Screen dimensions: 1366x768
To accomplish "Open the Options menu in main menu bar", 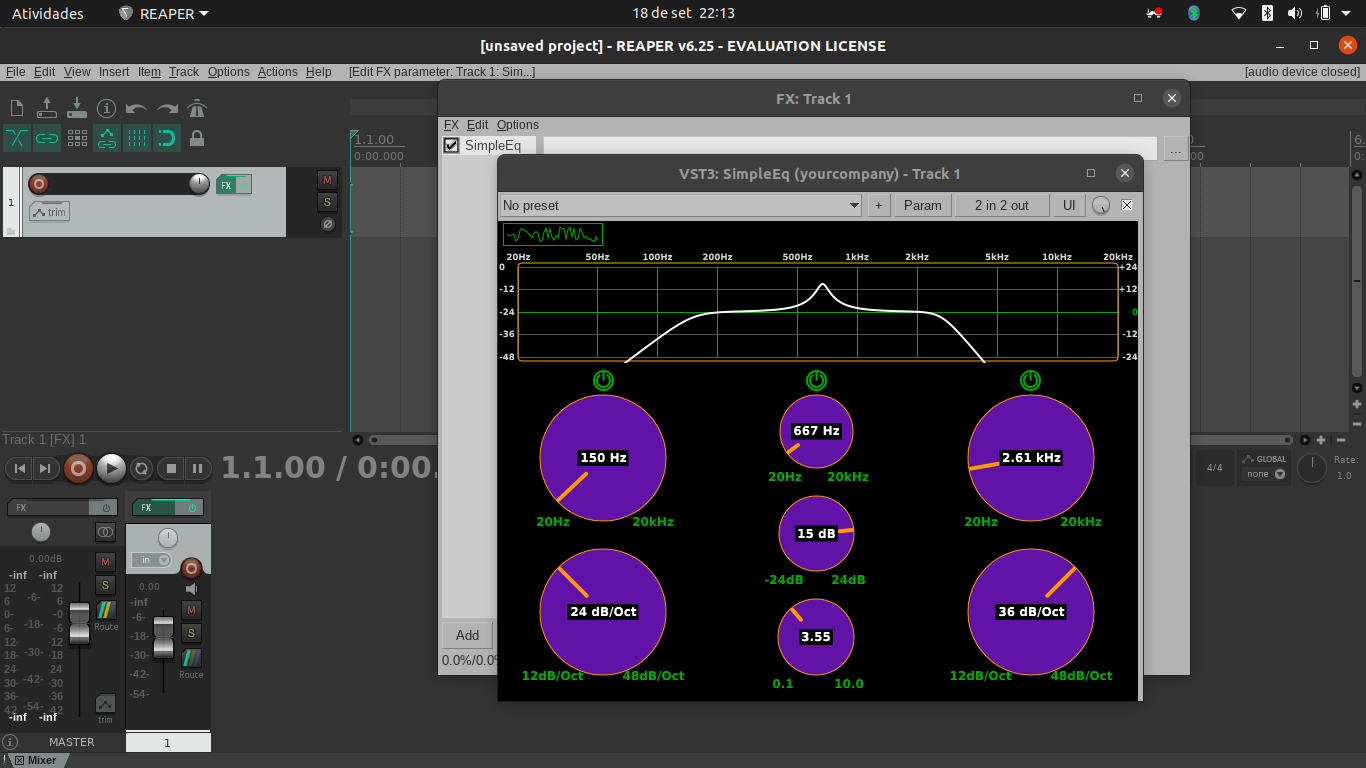I will point(229,72).
